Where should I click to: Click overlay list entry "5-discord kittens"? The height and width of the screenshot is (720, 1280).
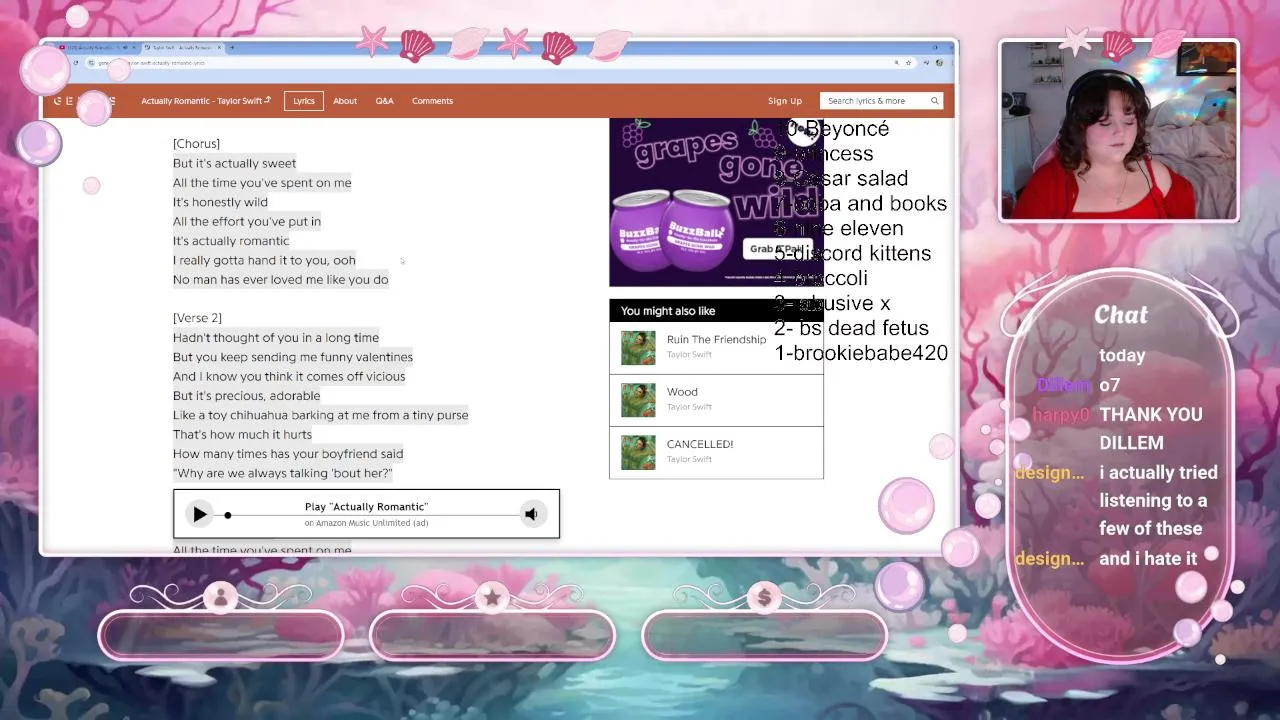pos(852,253)
